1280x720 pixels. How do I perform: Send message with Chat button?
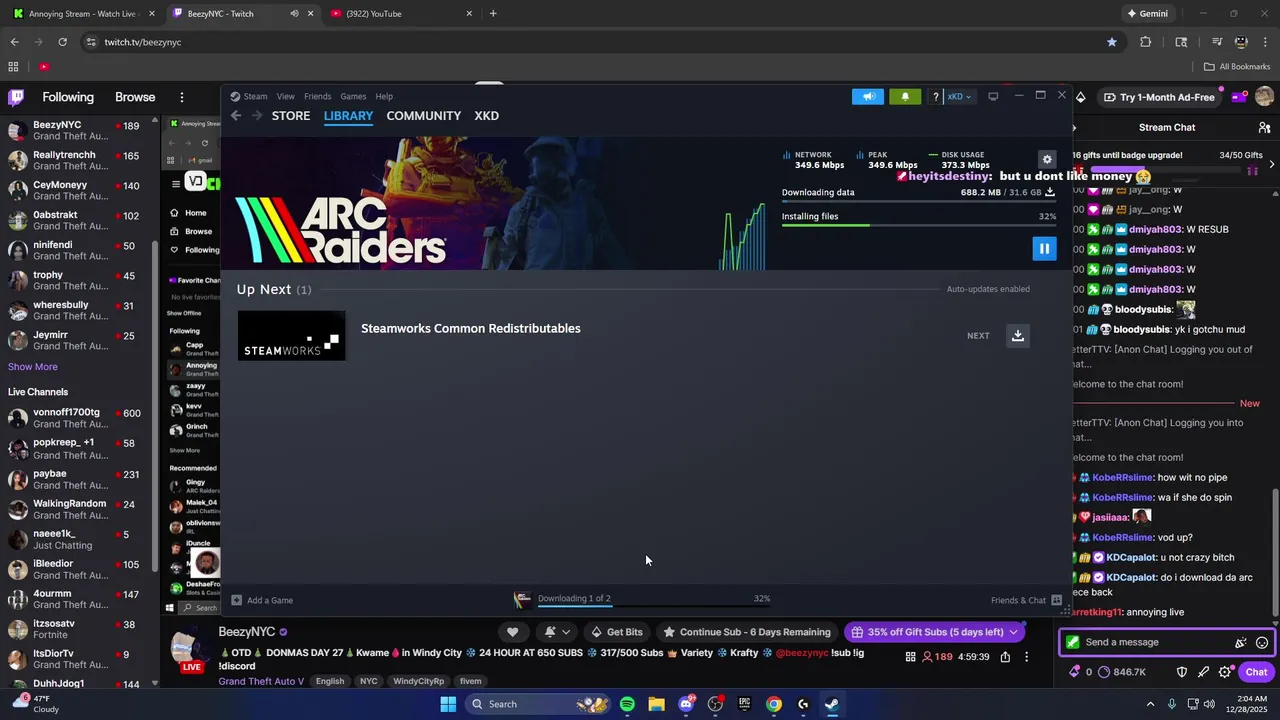click(x=1256, y=672)
